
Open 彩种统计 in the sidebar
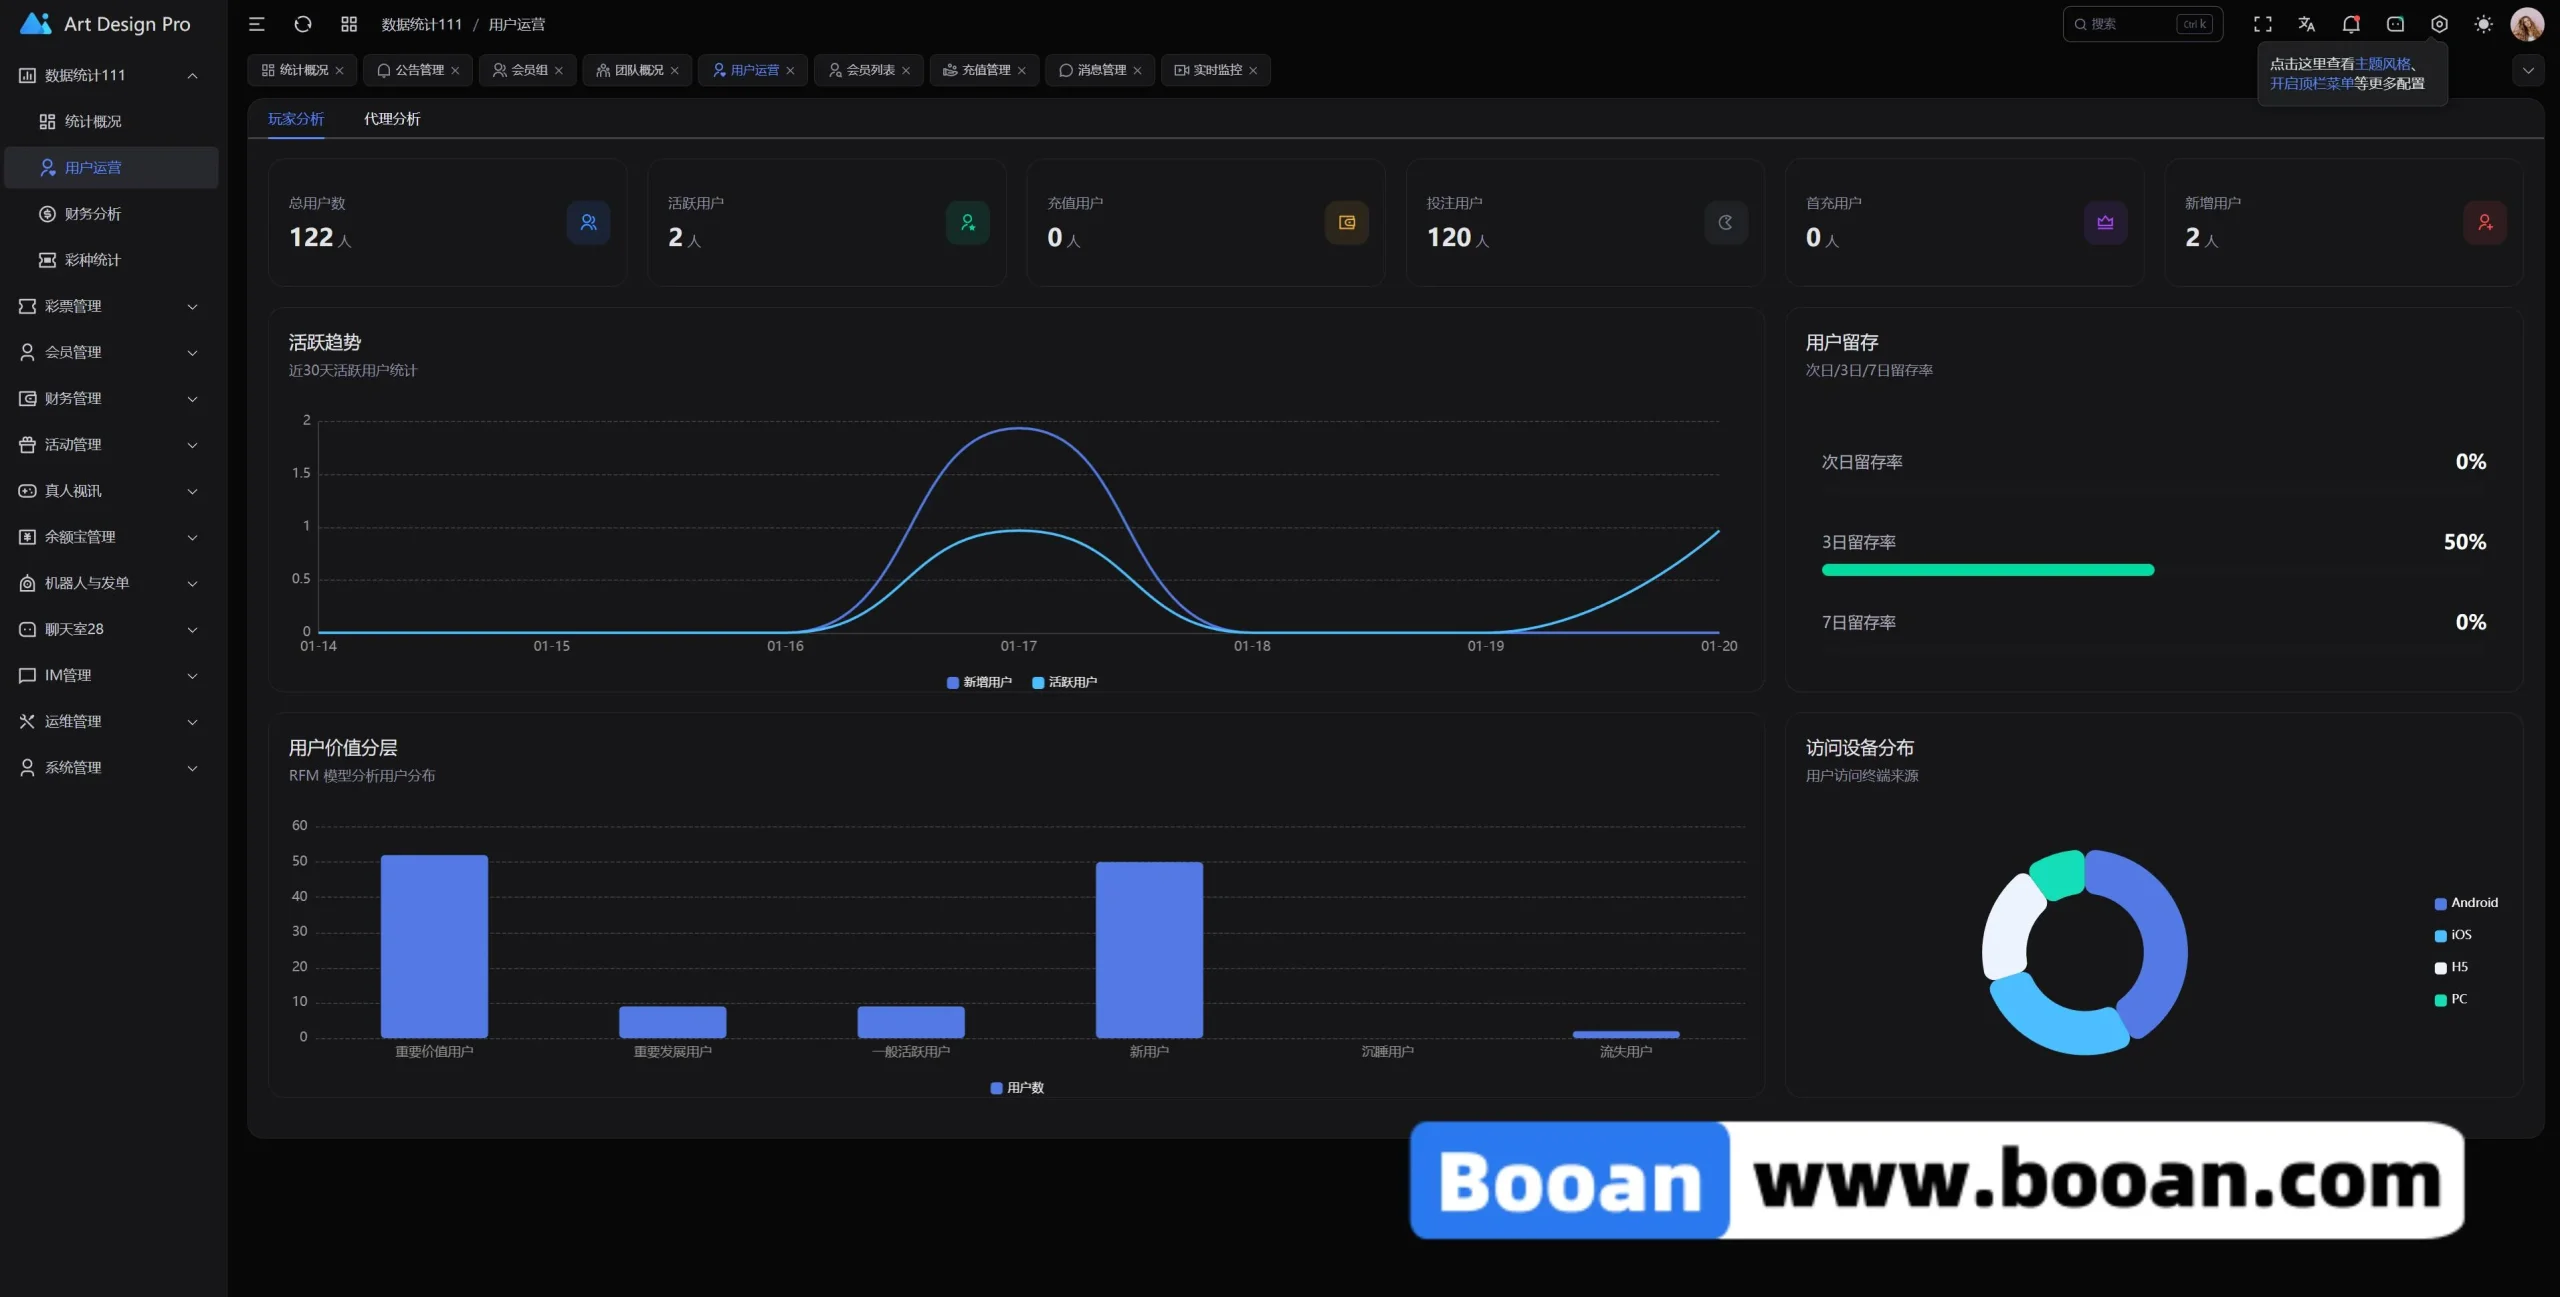coord(111,260)
